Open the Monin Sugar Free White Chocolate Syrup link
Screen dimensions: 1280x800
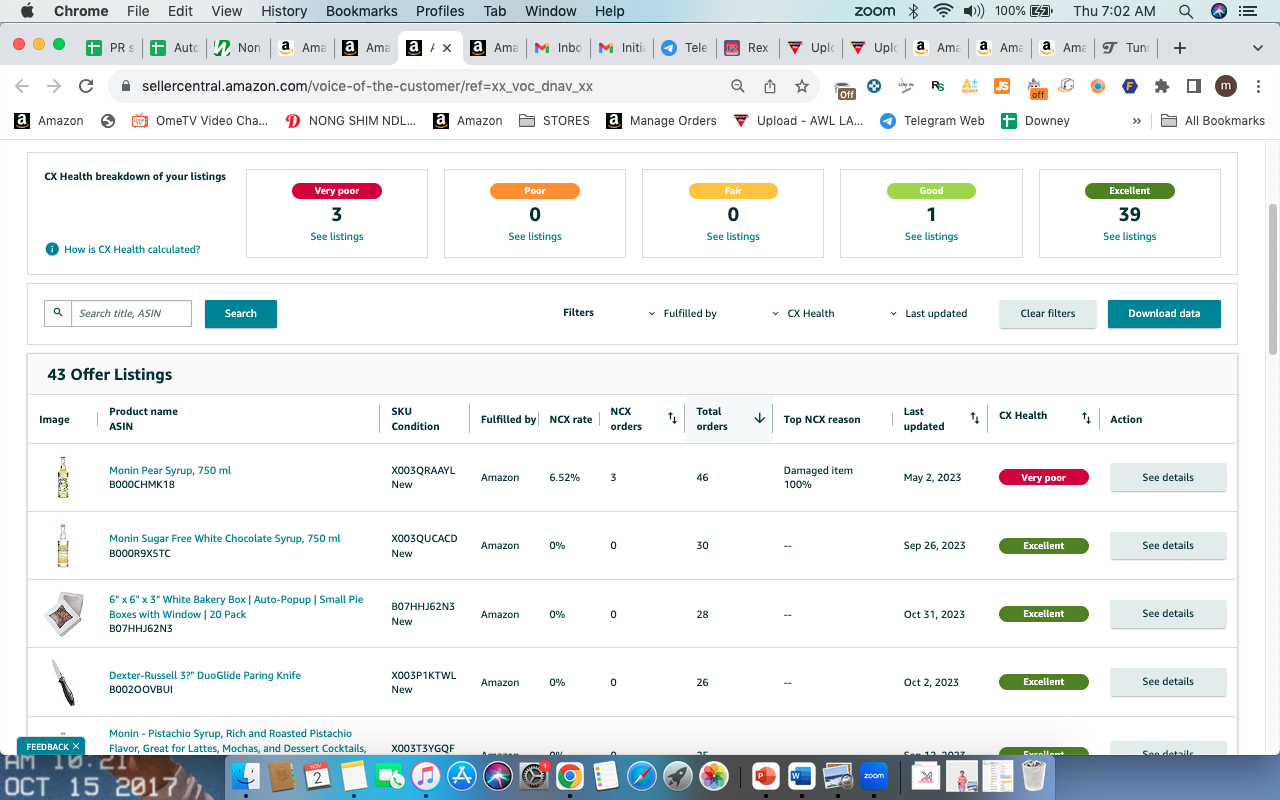[x=225, y=538]
